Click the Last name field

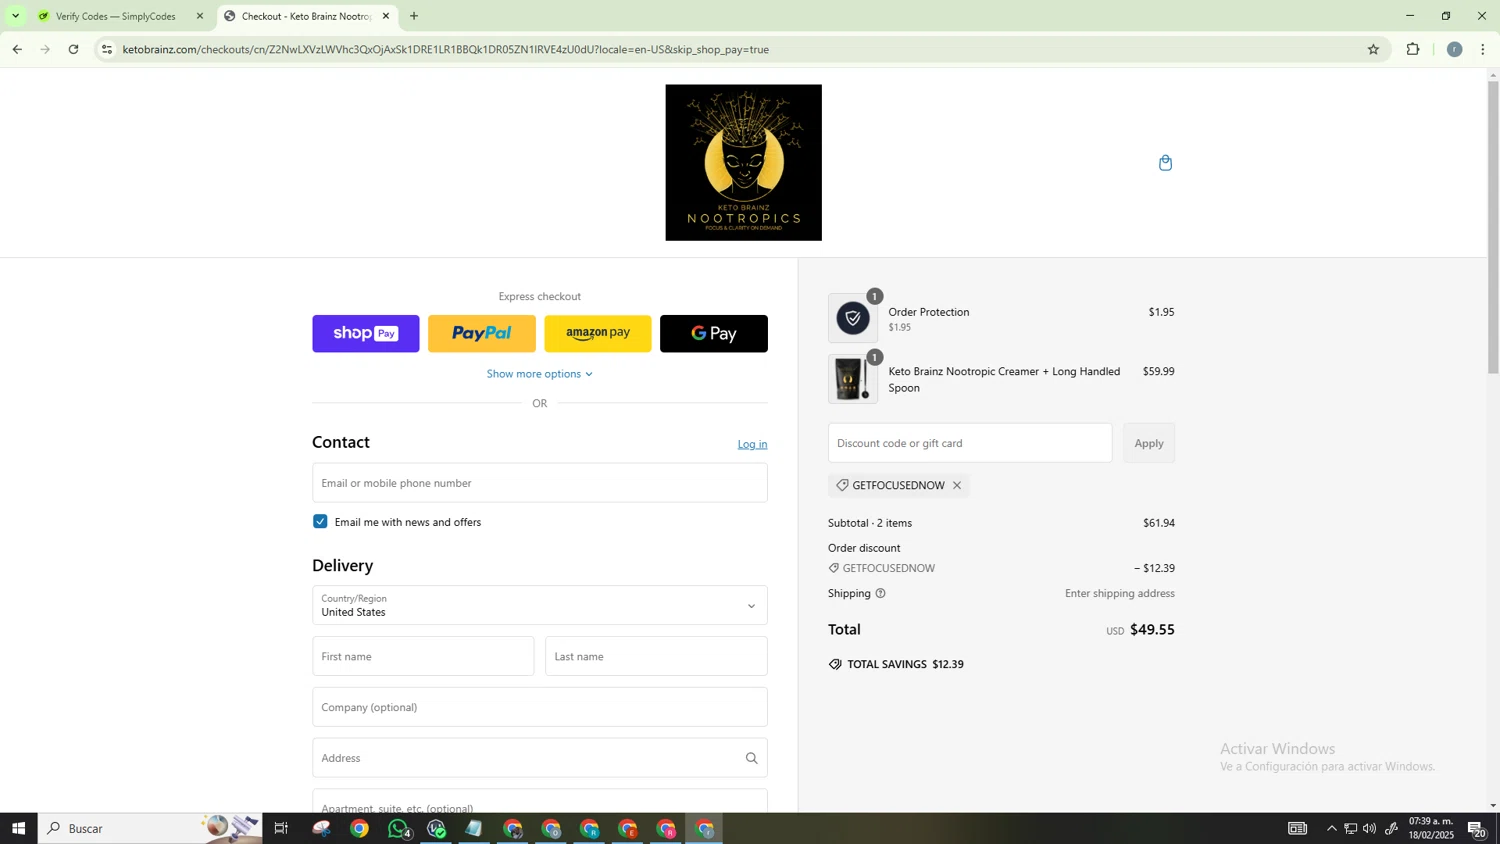pos(656,657)
